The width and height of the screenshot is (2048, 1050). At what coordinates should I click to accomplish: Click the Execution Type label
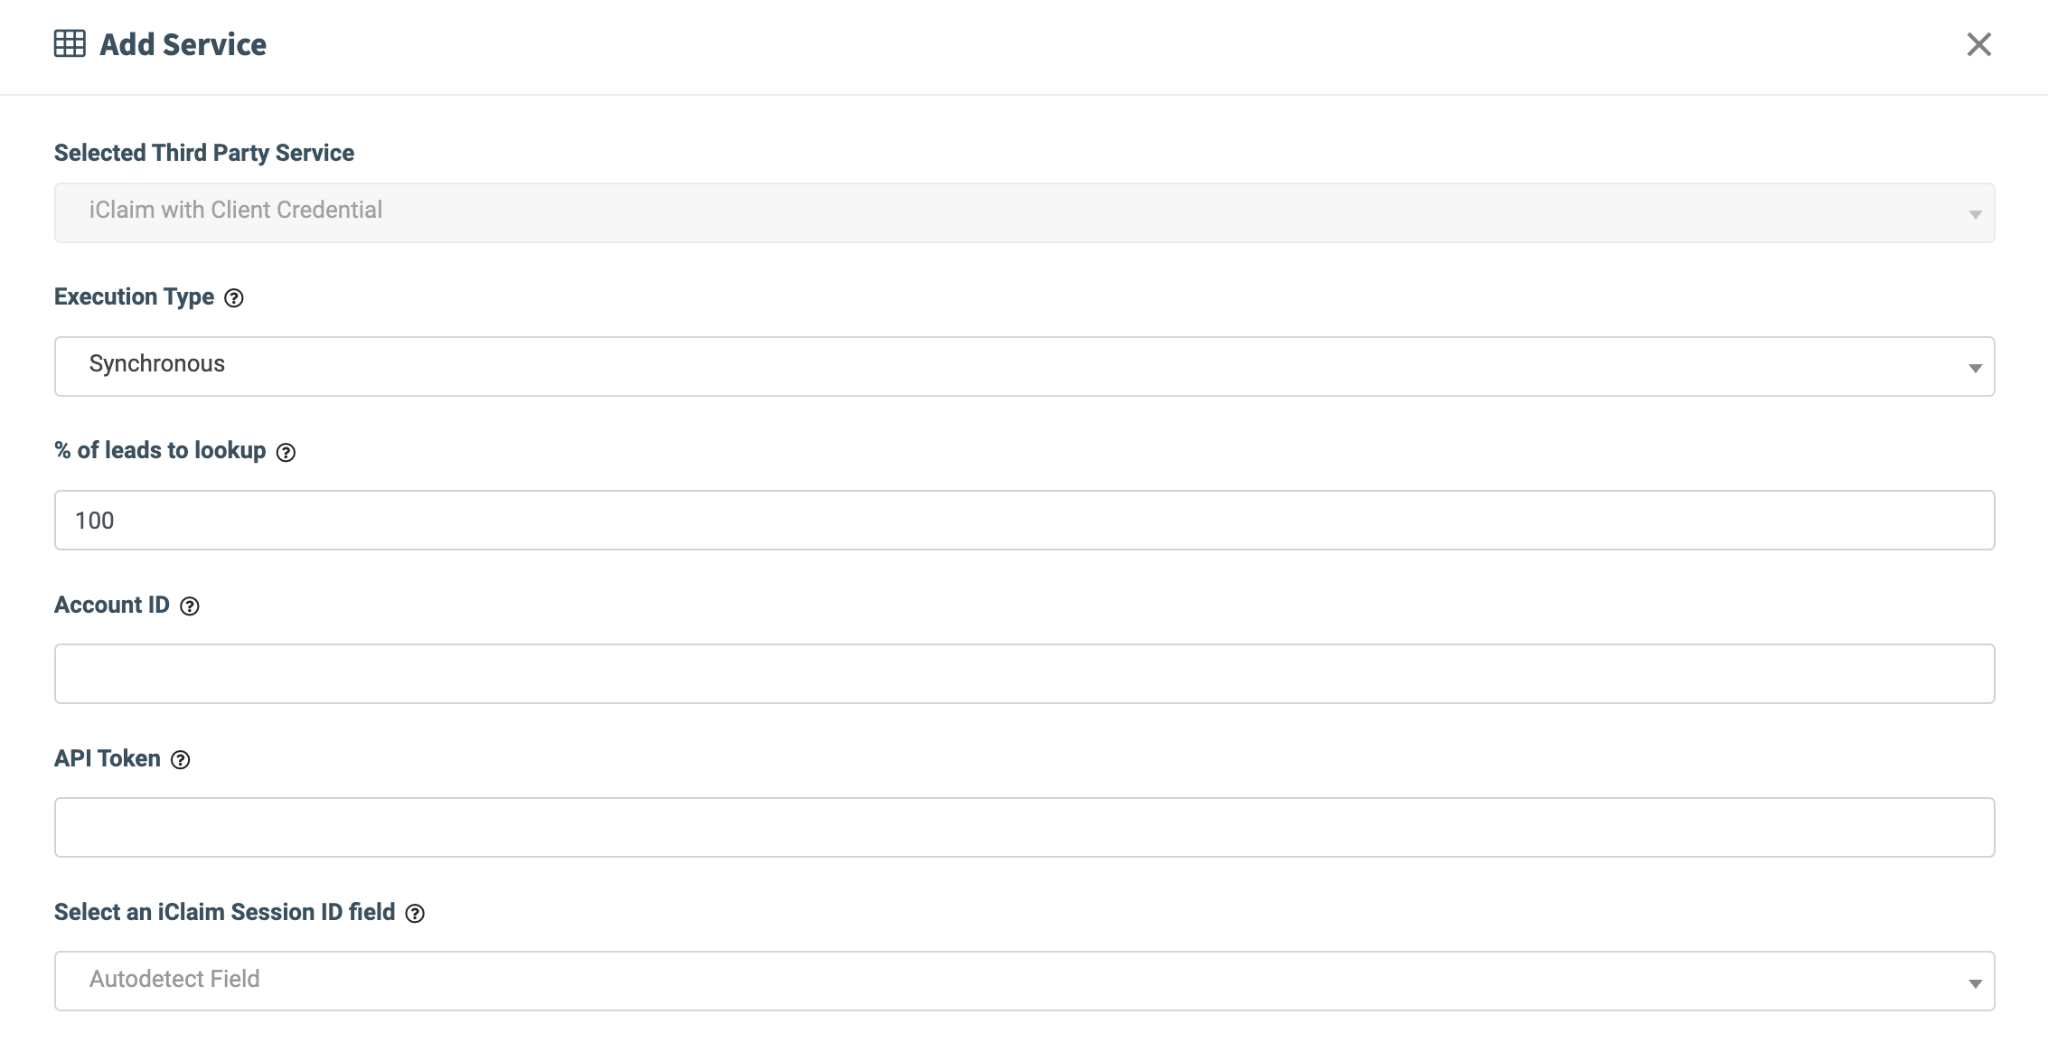click(134, 297)
